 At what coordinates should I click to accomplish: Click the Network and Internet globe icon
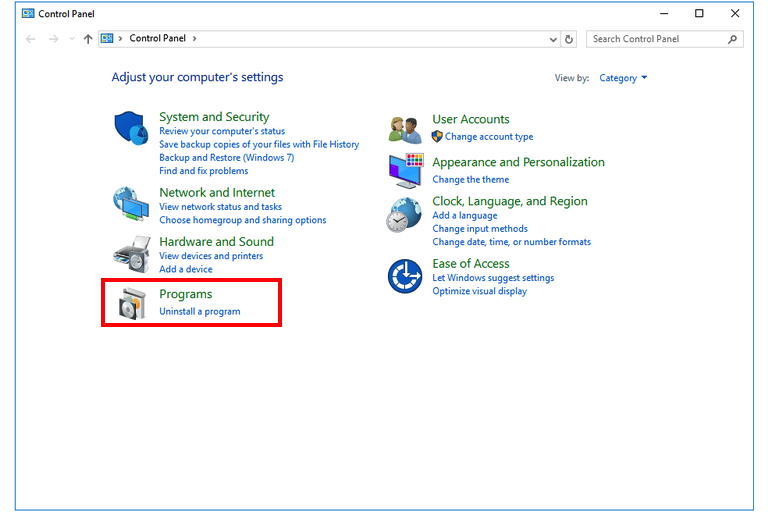coord(131,204)
